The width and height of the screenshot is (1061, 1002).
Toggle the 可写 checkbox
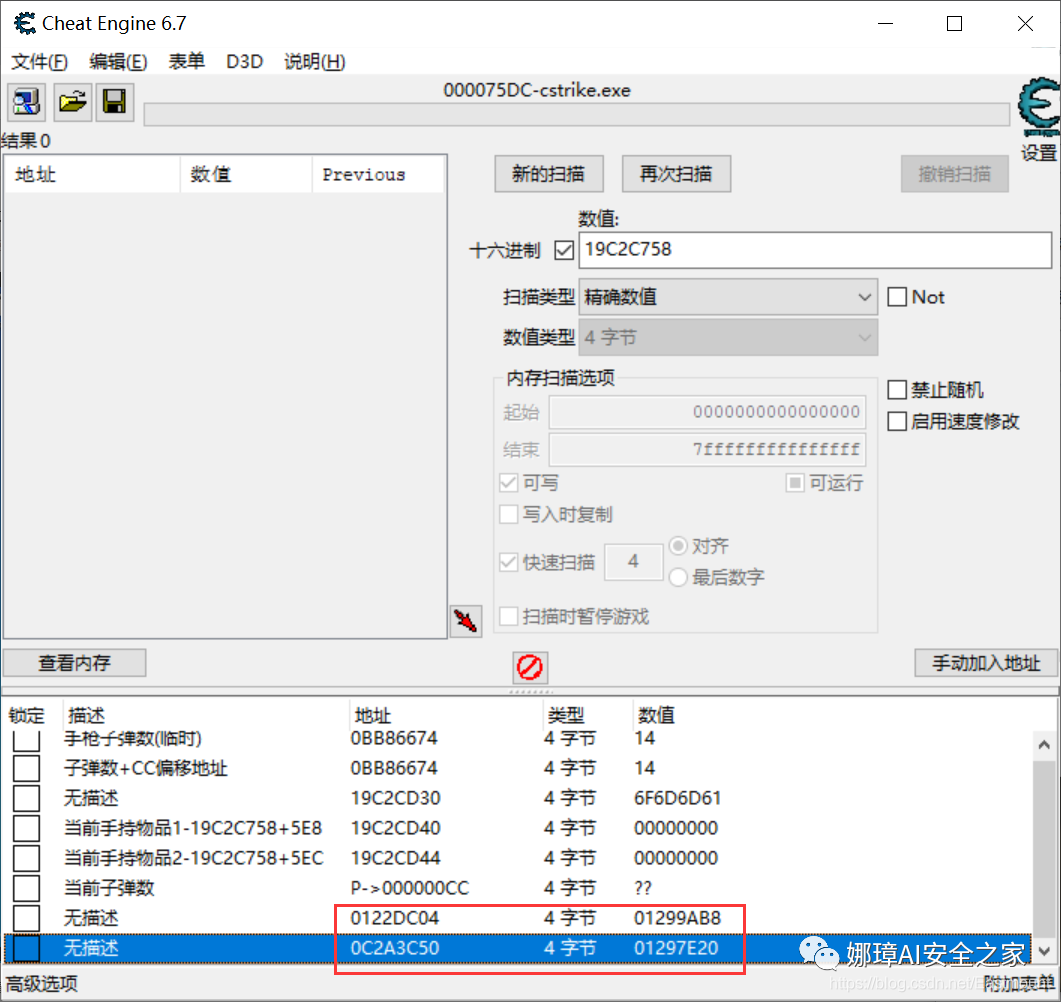tap(508, 483)
